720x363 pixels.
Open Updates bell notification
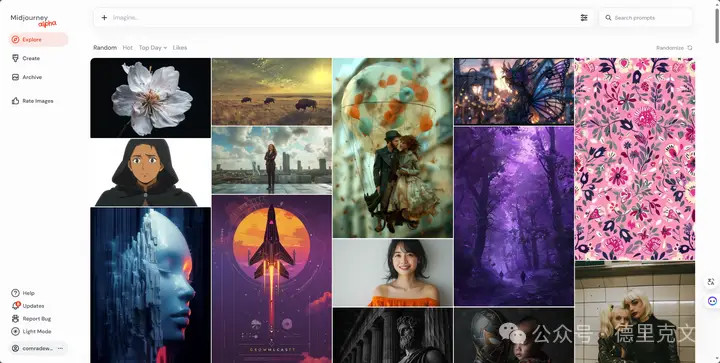(15, 306)
